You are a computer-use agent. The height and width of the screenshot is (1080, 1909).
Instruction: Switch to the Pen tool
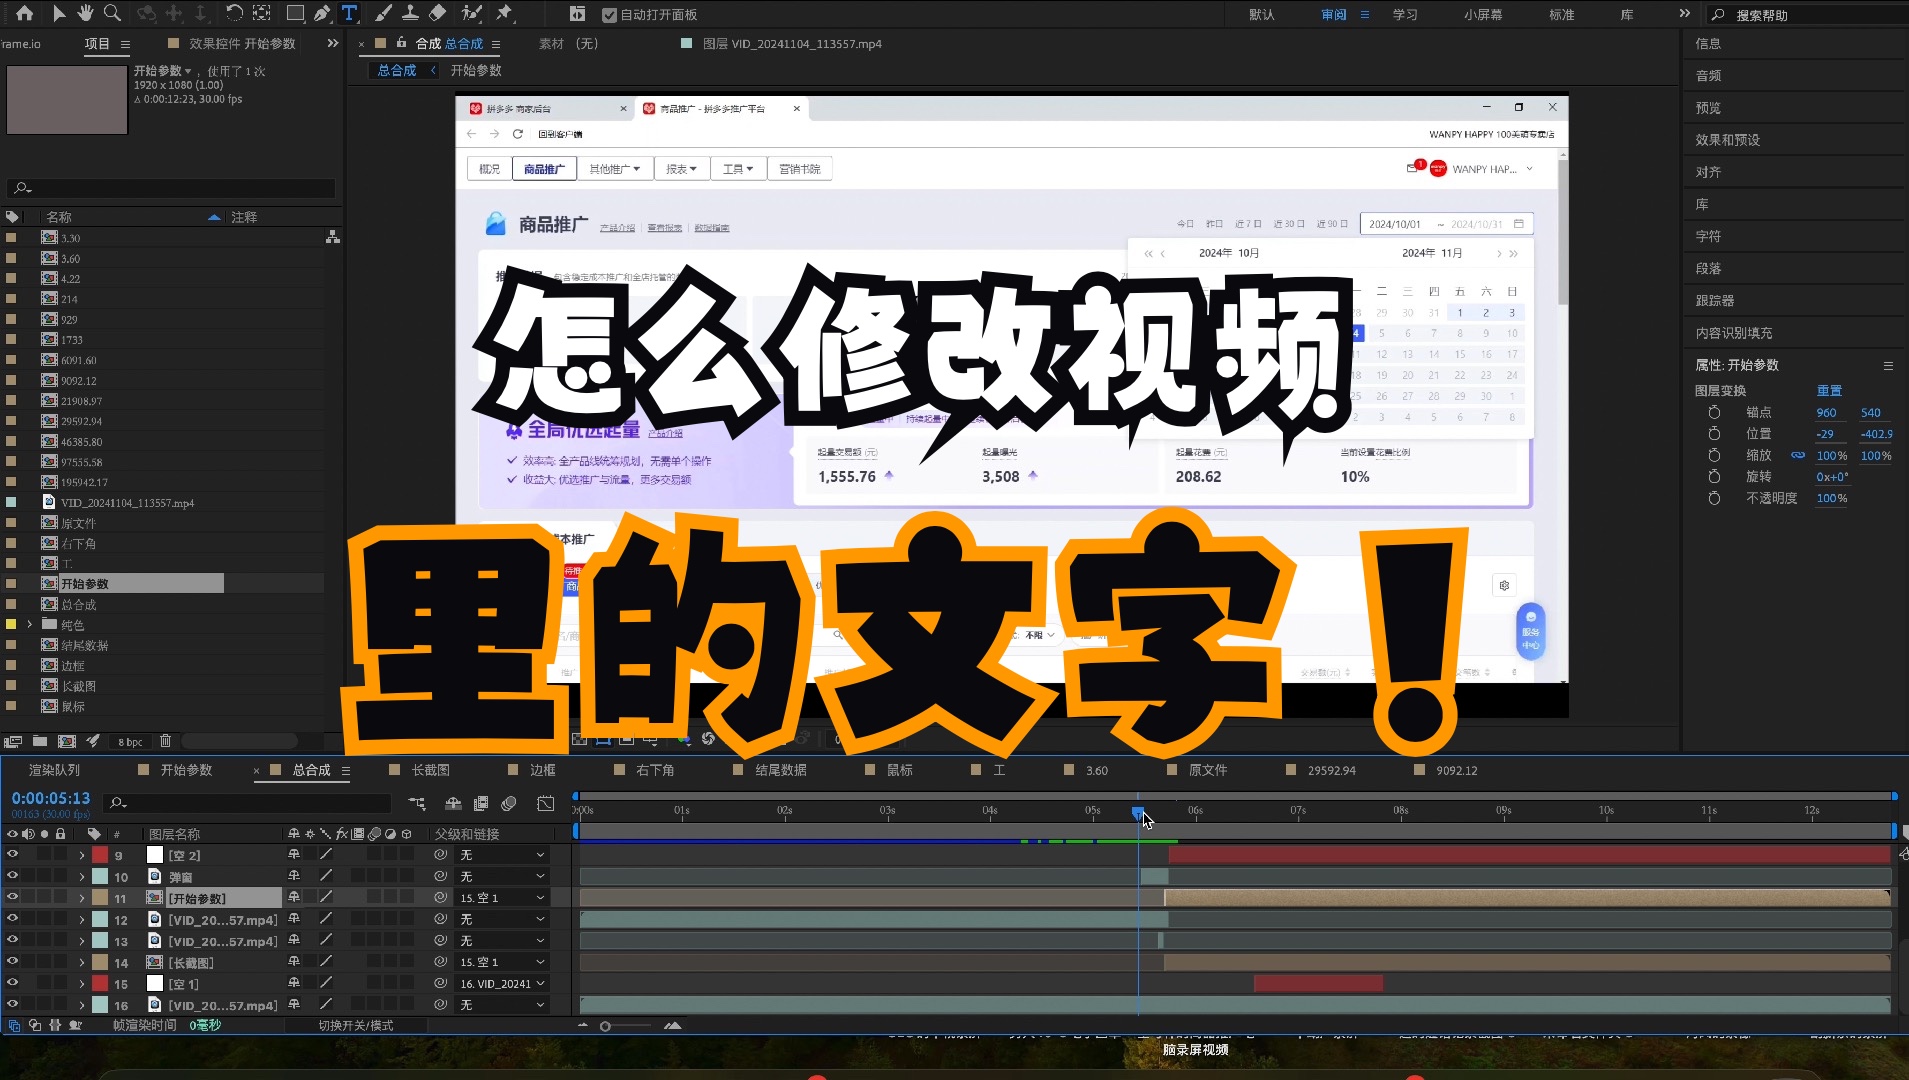click(x=322, y=14)
